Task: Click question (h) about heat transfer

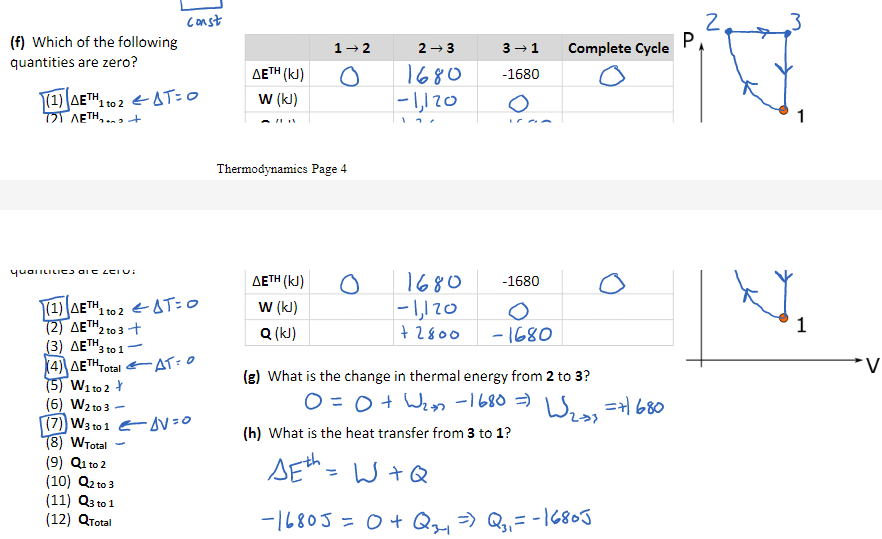Action: 377,433
